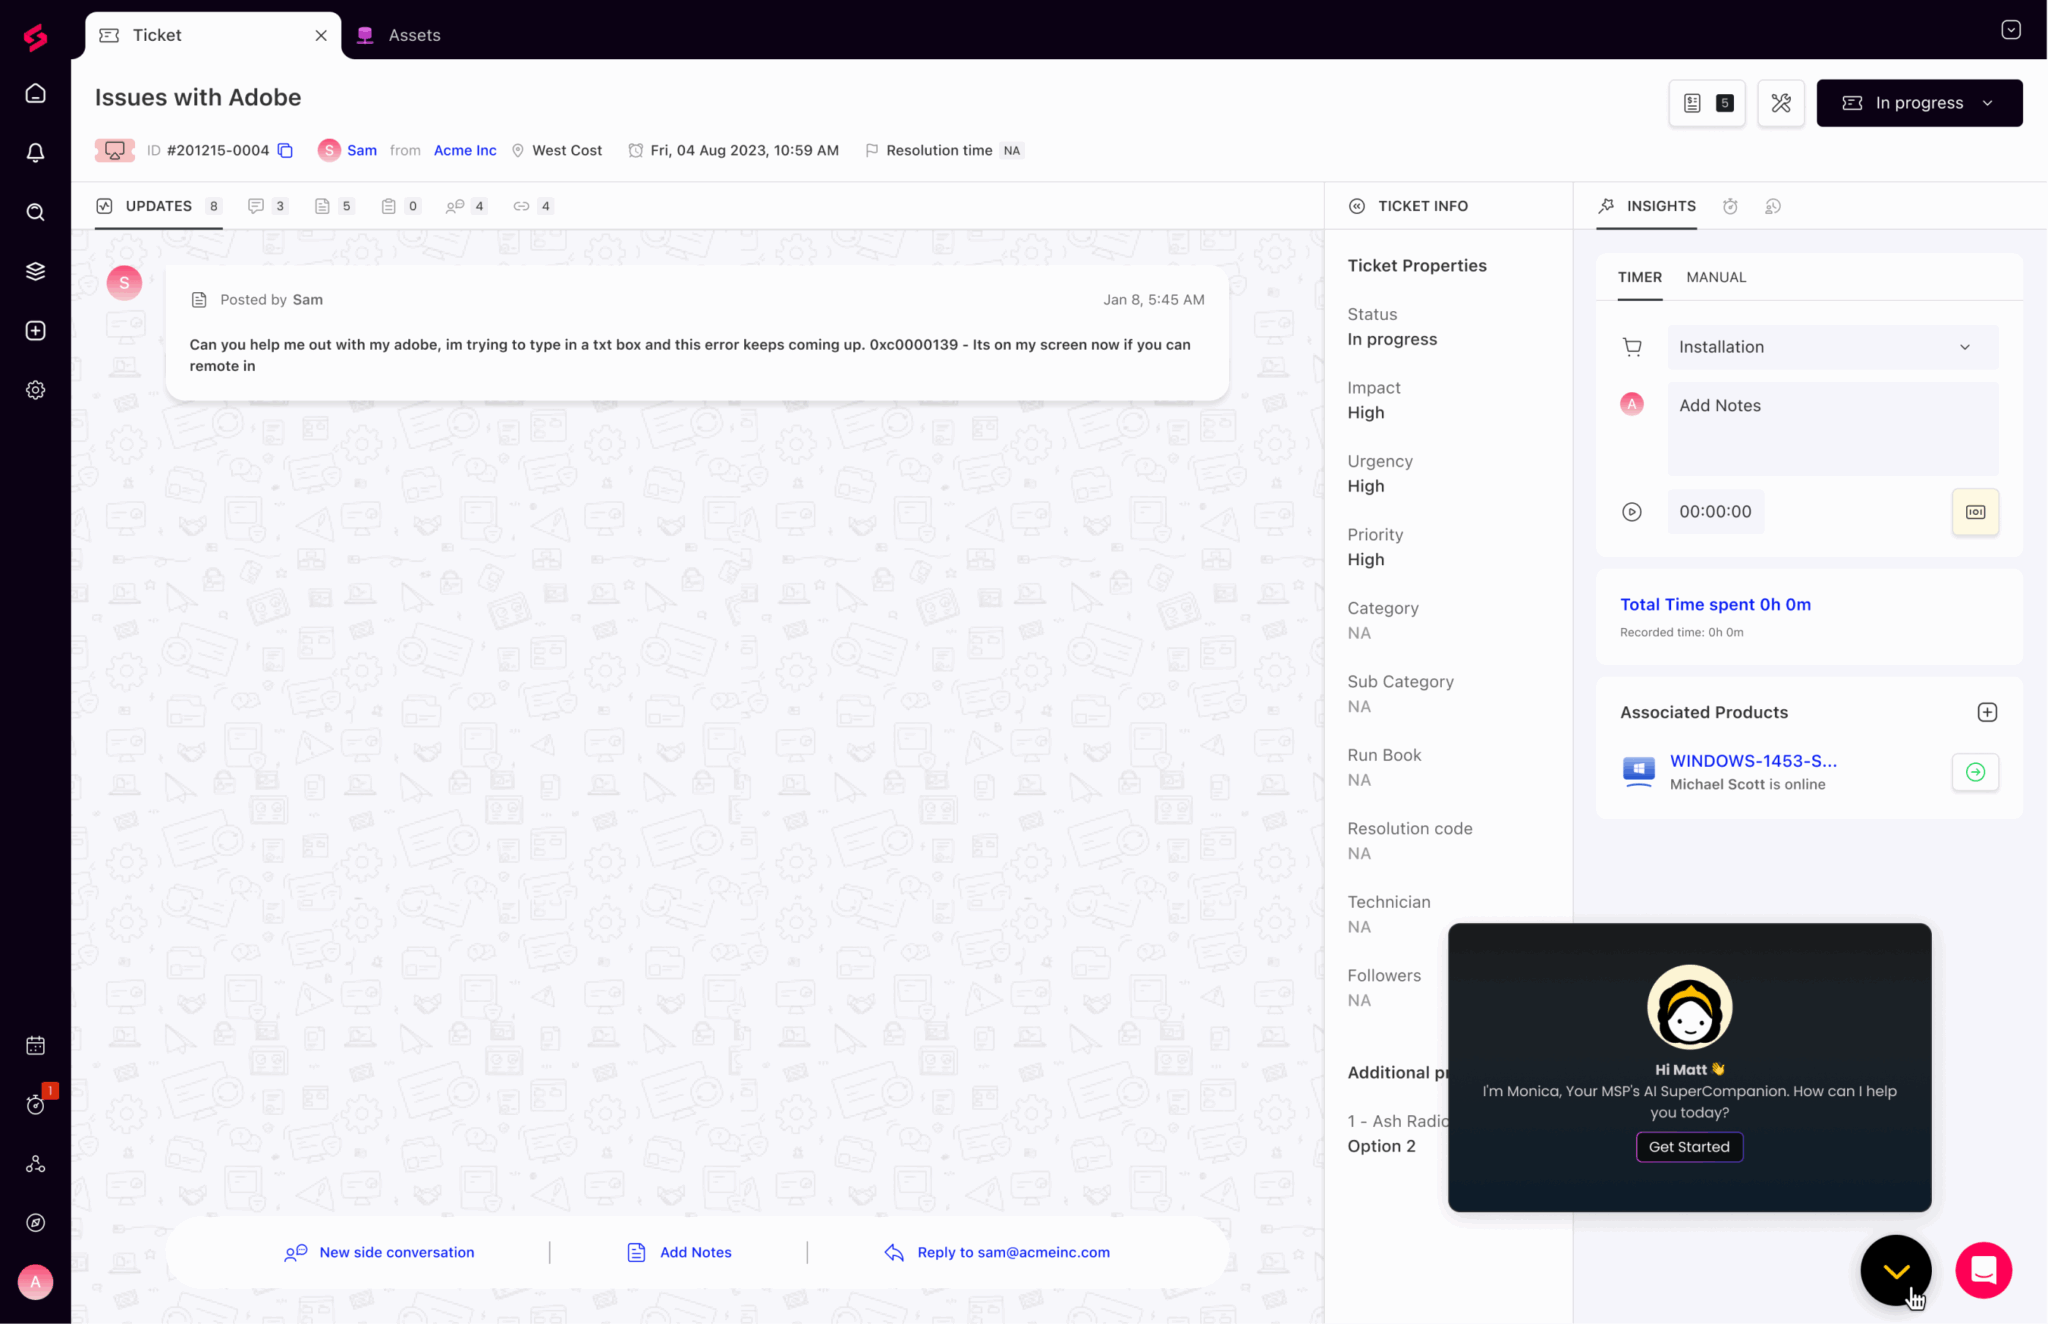Screen dimensions: 2048x1324
Task: Open notifications bell in sidebar
Action: [35, 153]
